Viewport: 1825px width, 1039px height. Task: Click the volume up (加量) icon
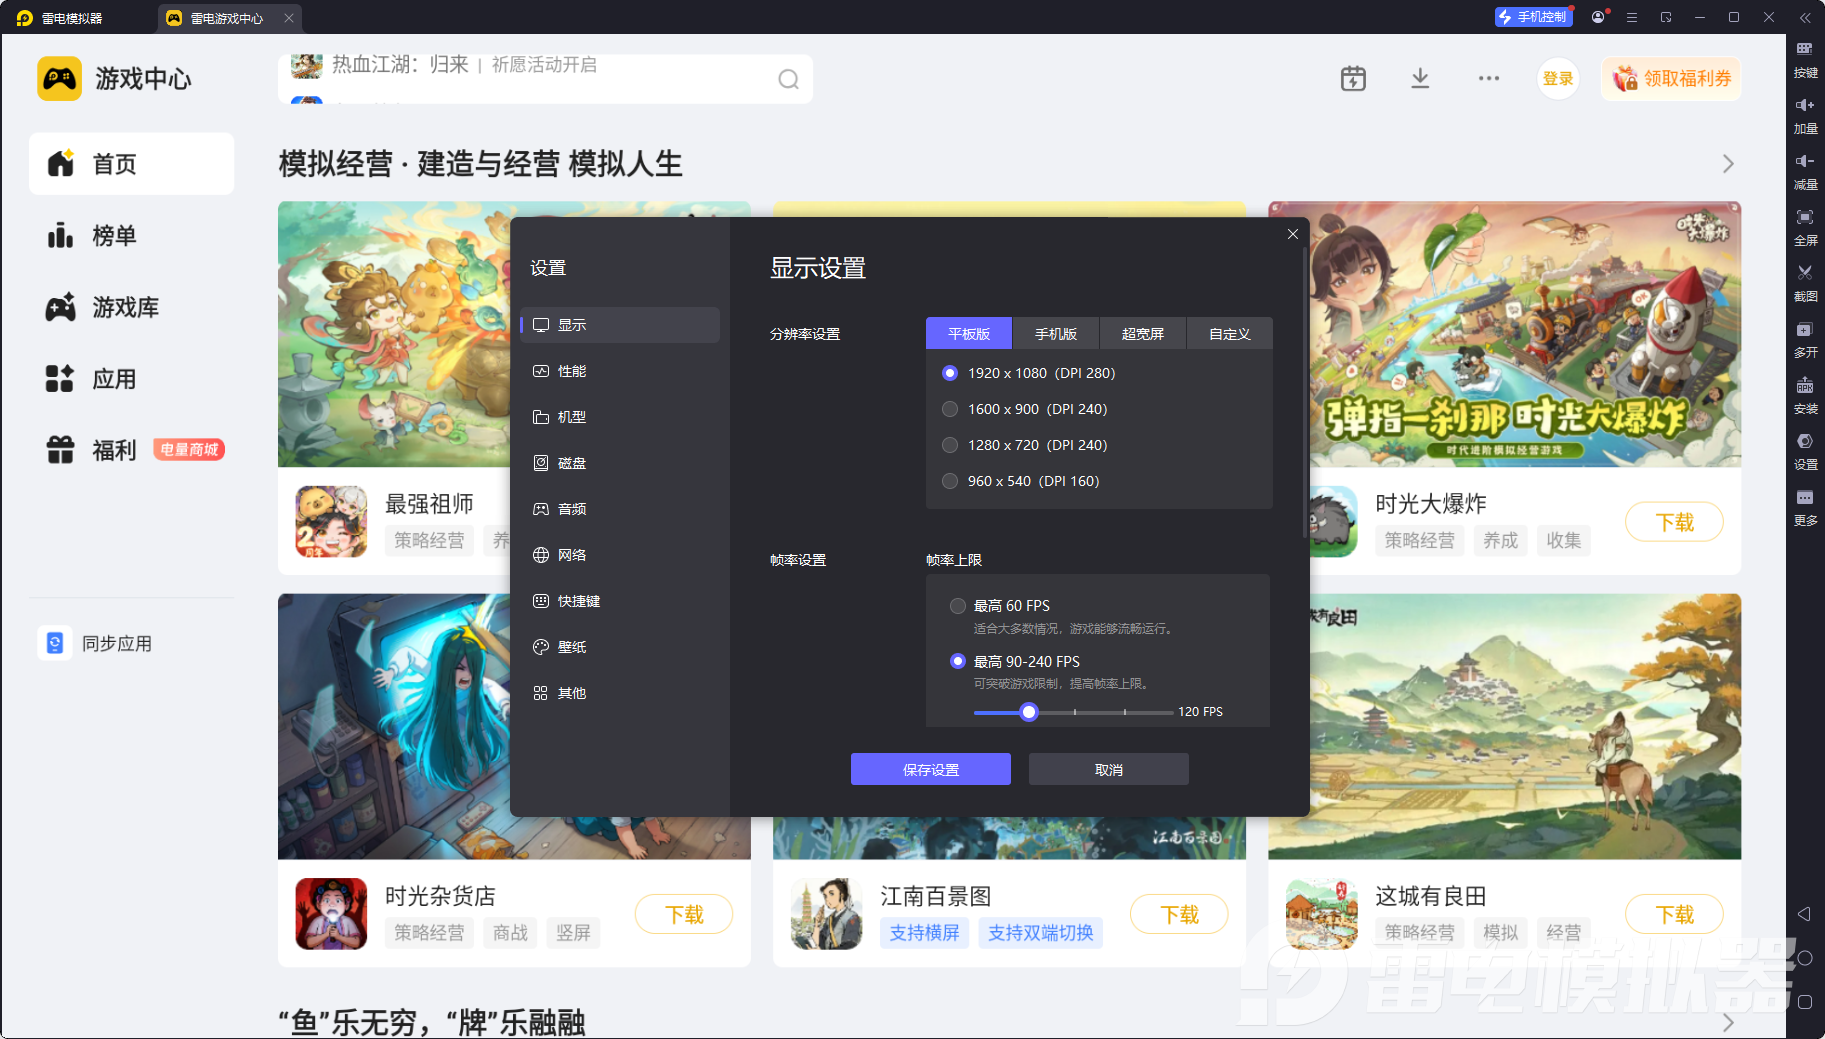1804,106
